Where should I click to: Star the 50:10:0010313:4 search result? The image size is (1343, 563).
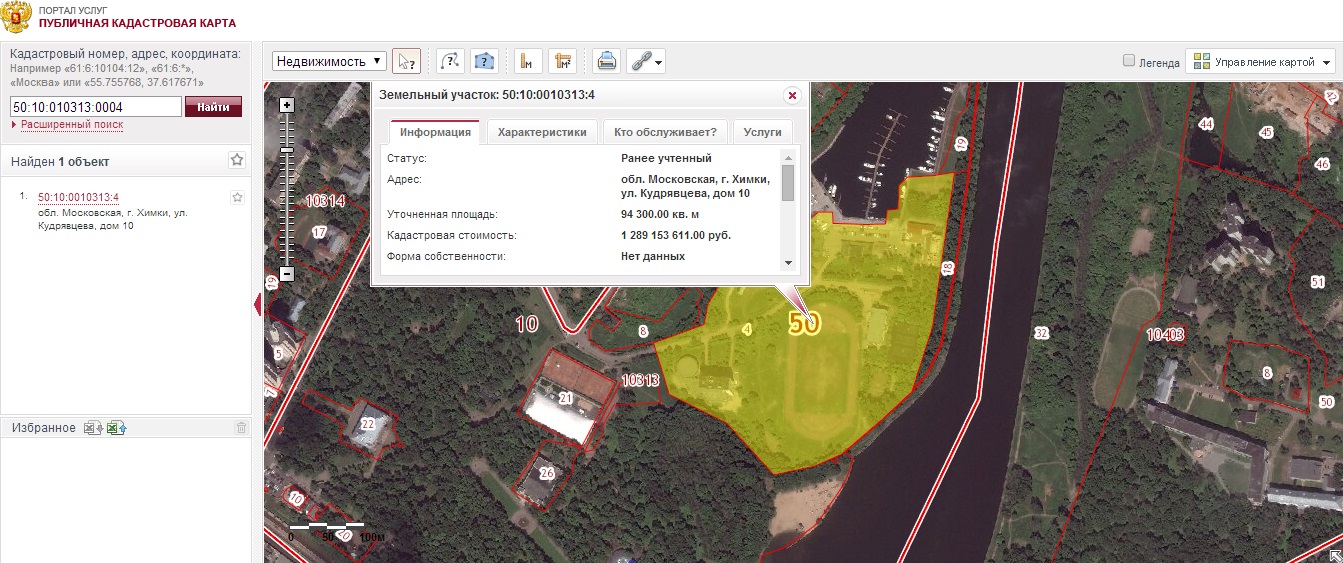tap(237, 198)
